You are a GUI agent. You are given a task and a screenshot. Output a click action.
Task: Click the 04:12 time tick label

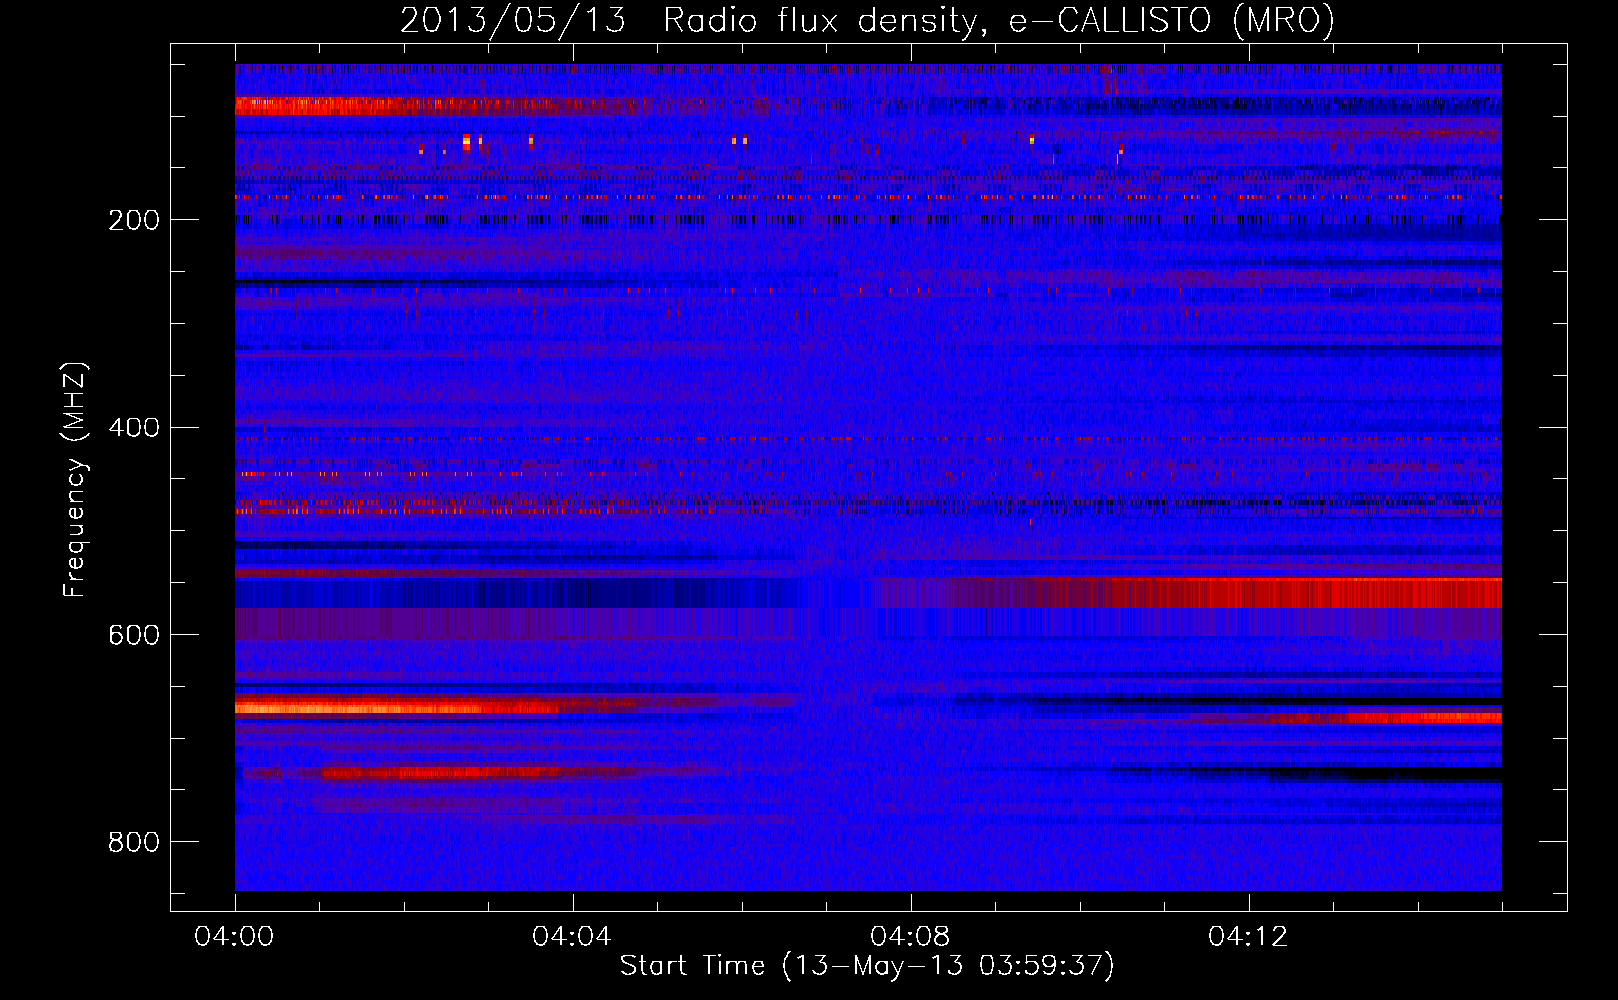pos(1248,937)
